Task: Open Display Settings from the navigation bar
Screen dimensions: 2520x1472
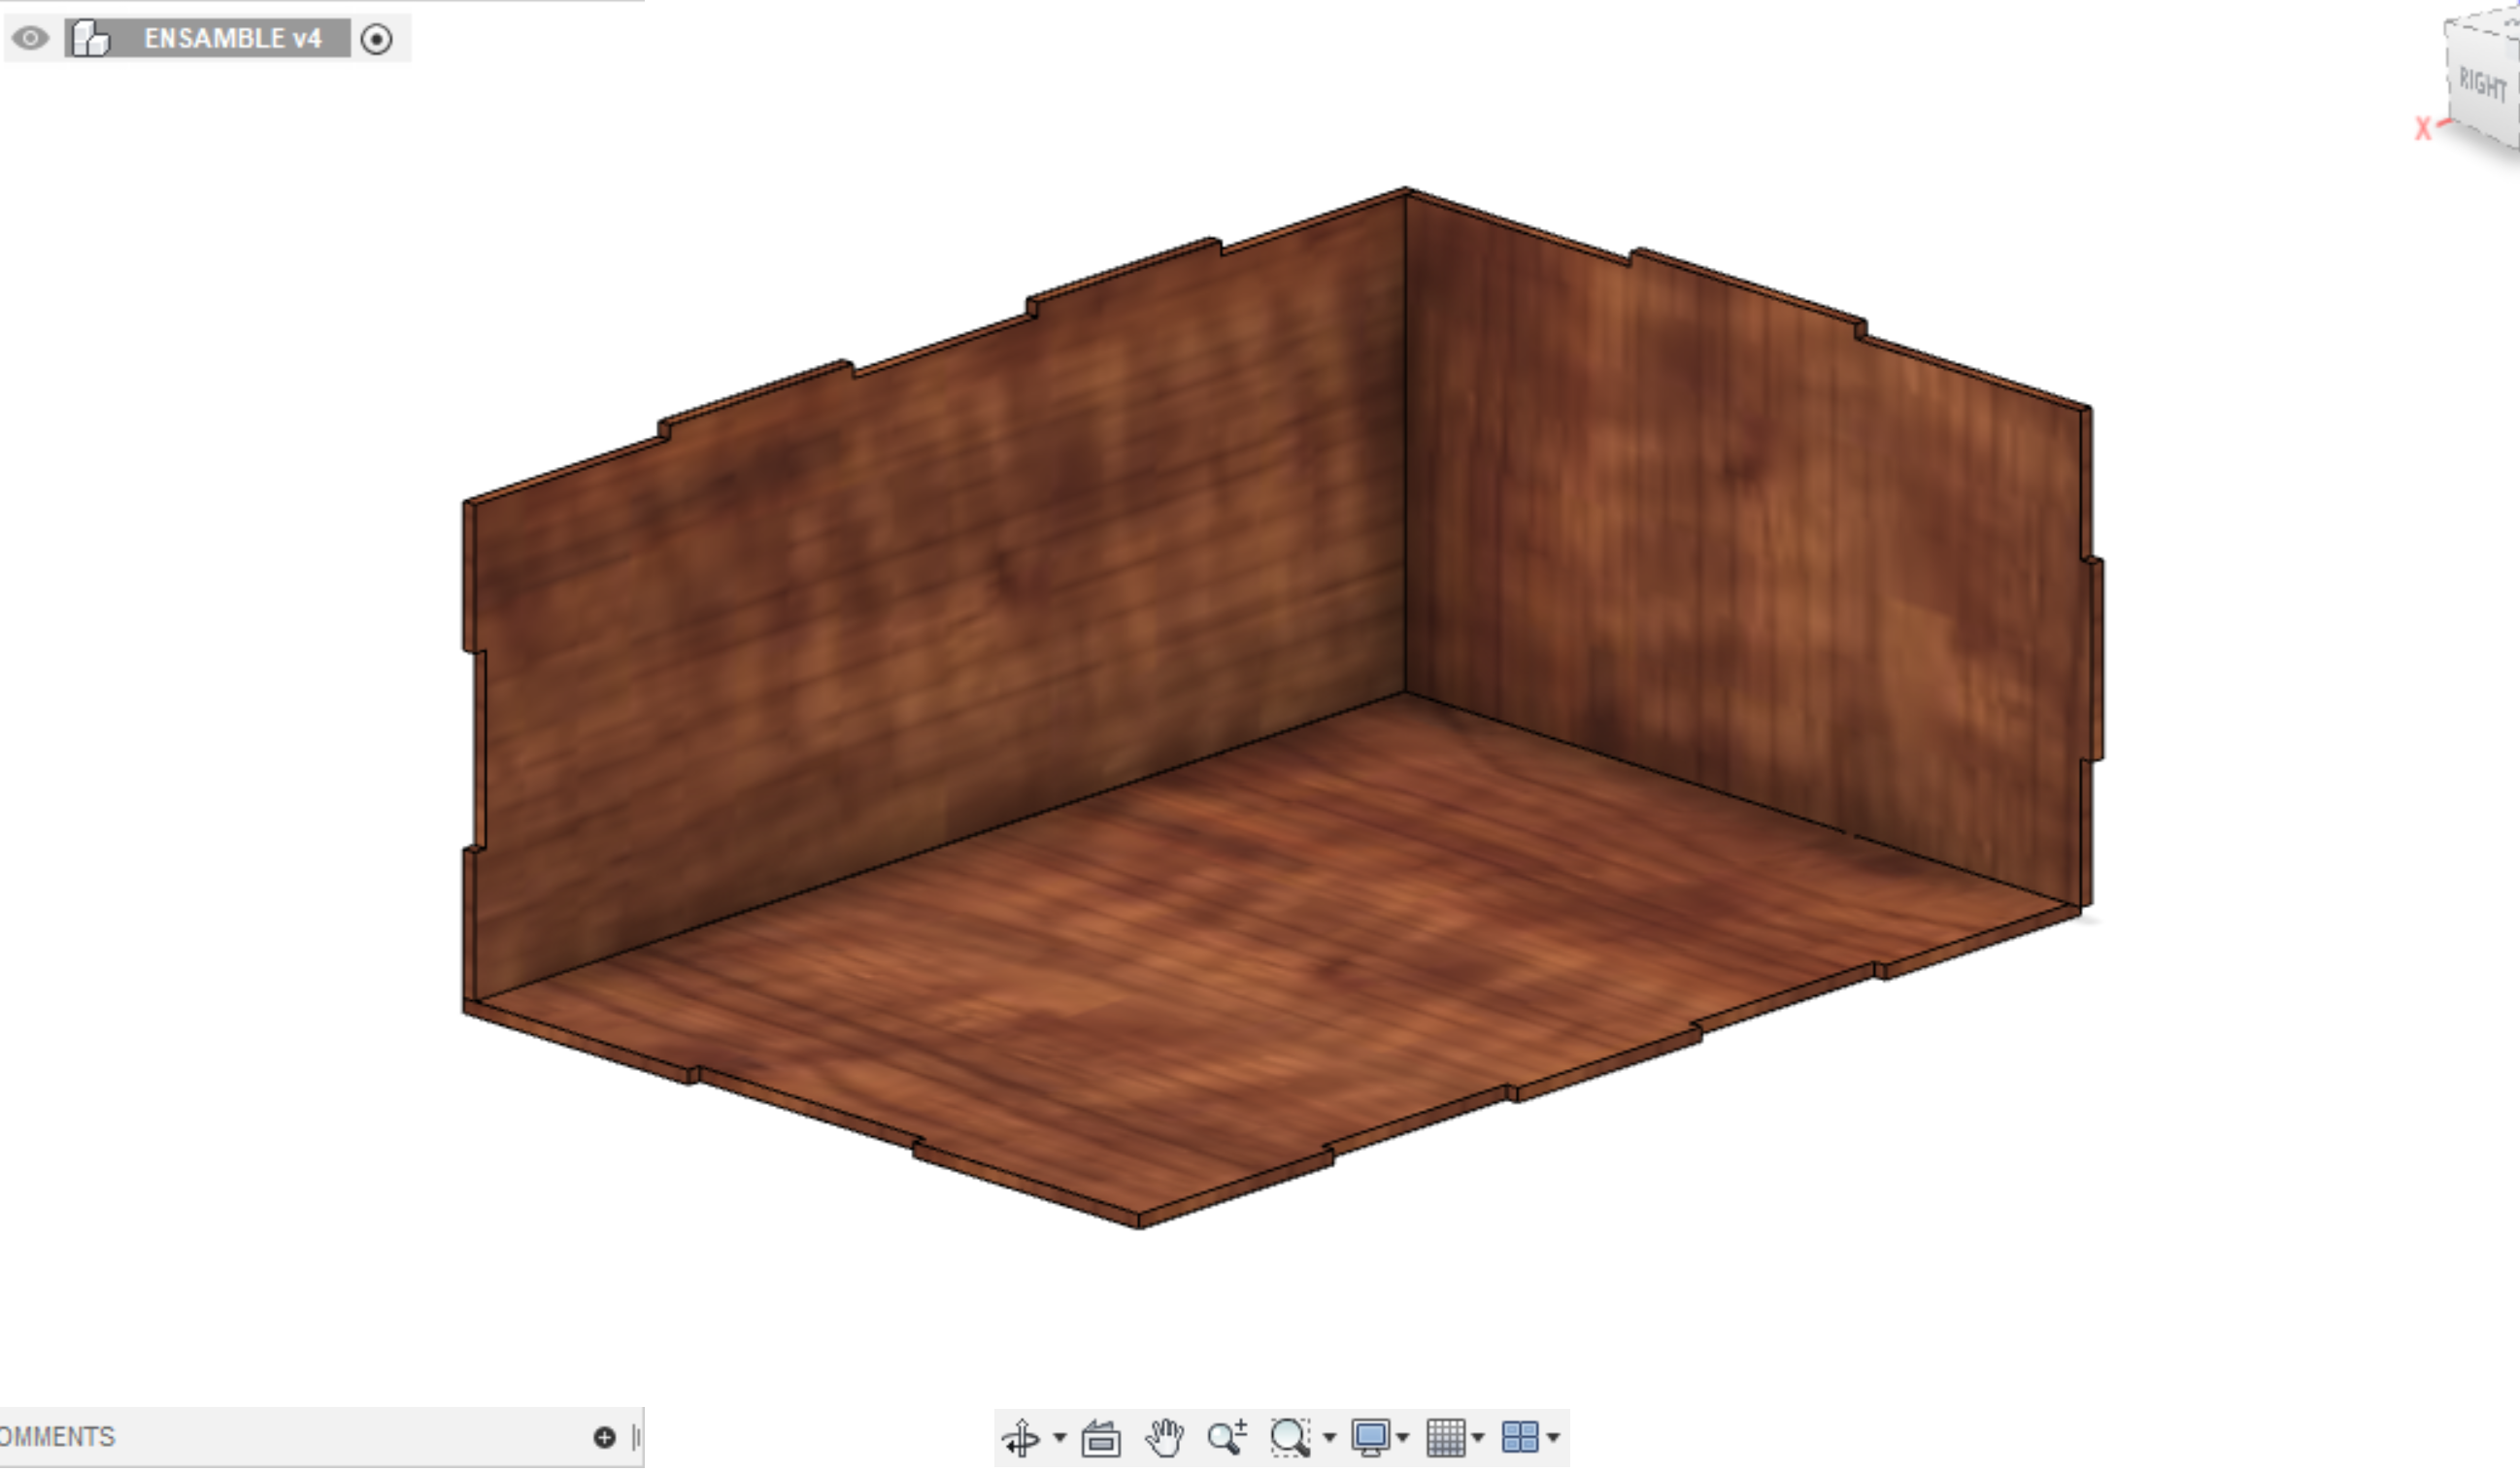Action: point(1373,1437)
